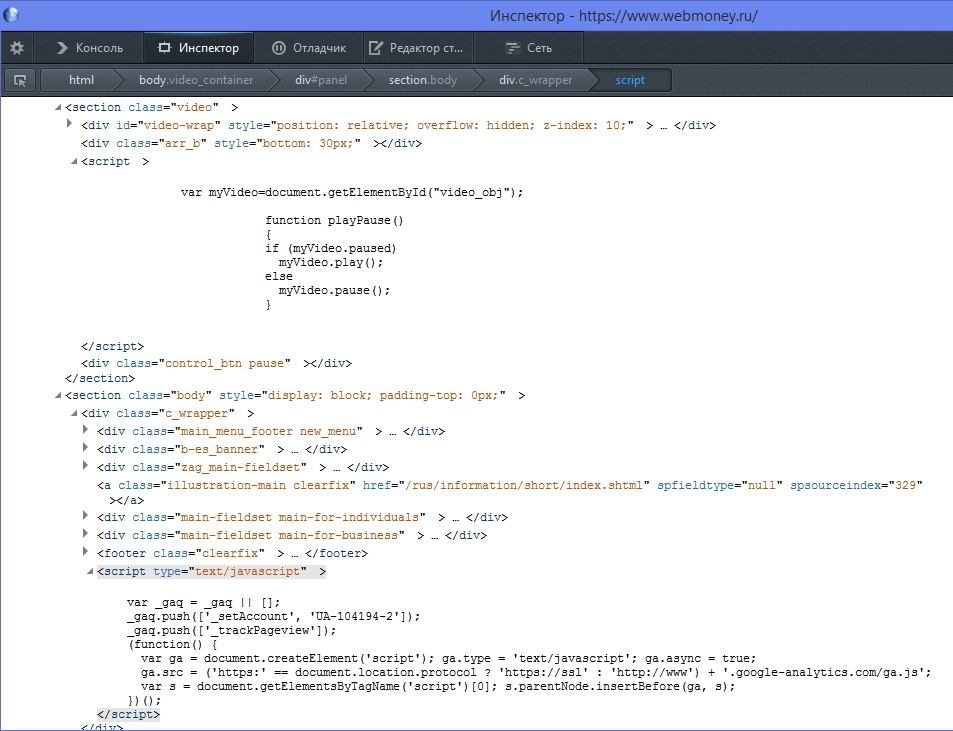Expand the main_menu_footer new_menu div
The width and height of the screenshot is (953, 731).
(85, 430)
